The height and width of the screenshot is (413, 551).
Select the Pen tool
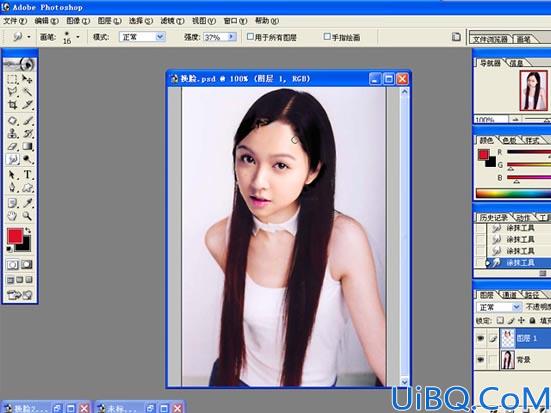[x=13, y=187]
